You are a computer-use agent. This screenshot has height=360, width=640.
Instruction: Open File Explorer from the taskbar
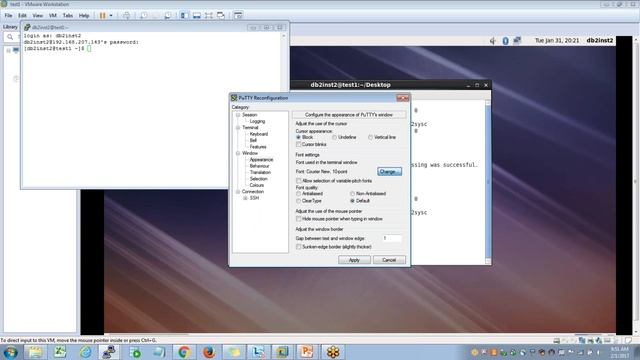pos(36,352)
